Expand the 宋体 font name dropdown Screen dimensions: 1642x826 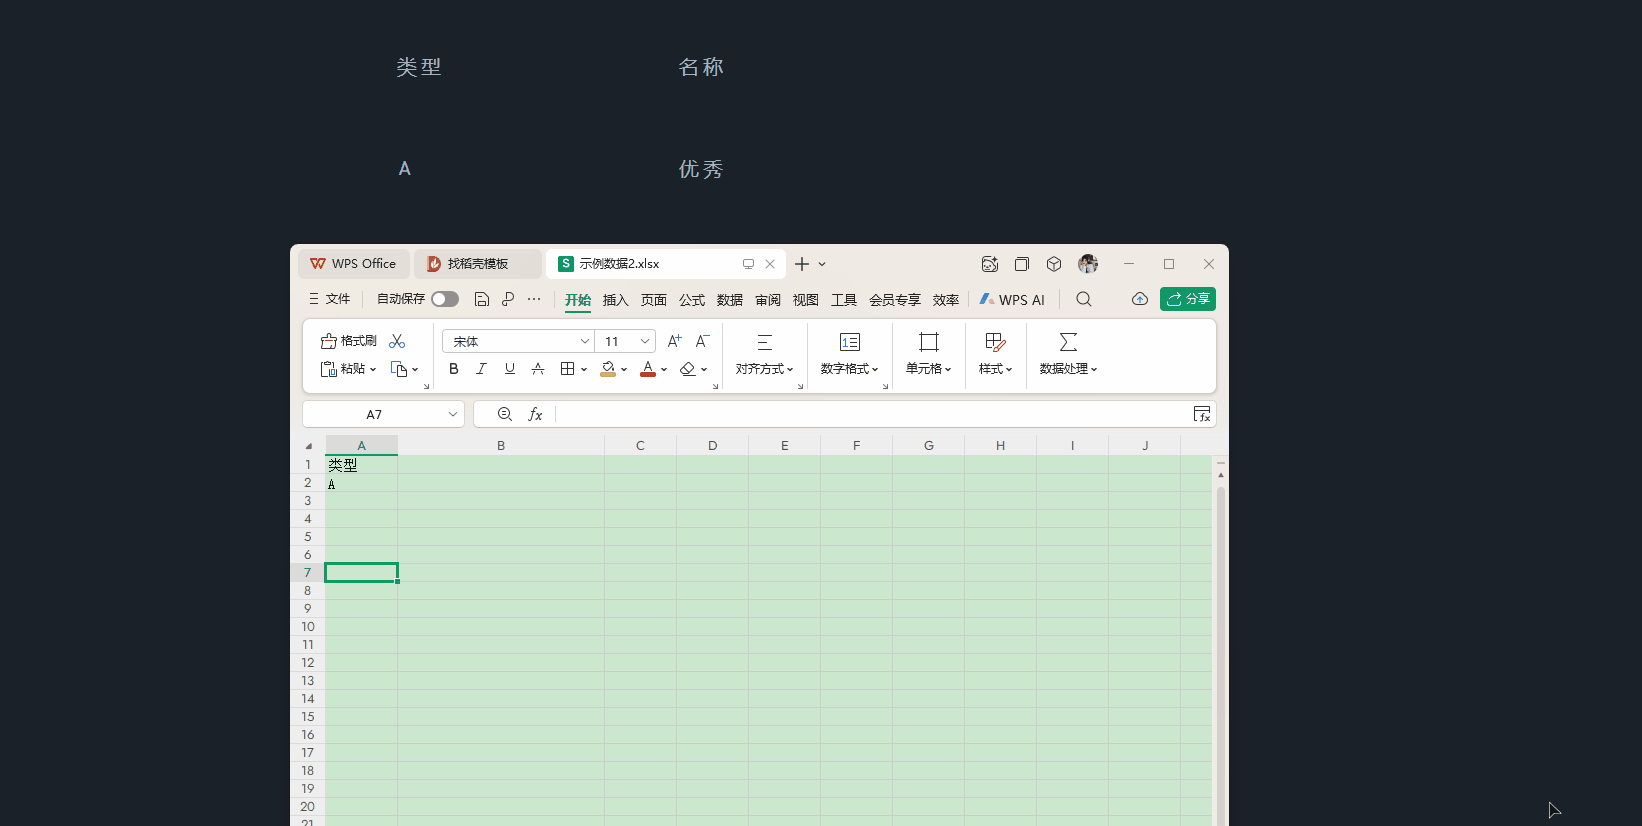click(584, 341)
